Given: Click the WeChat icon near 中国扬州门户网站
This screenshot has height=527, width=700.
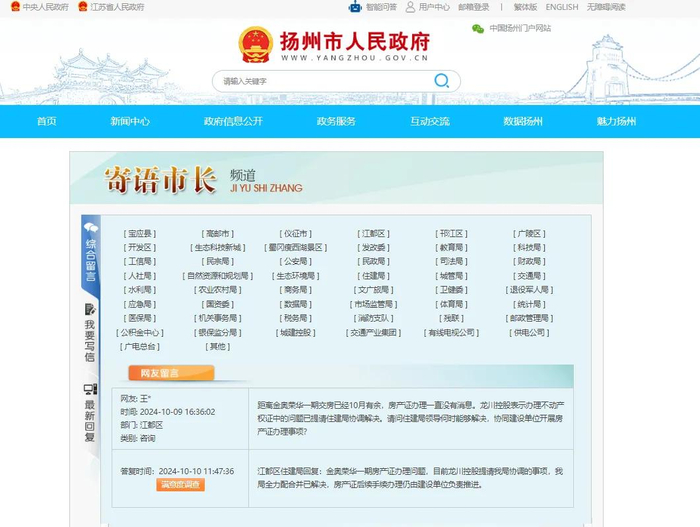Looking at the screenshot, I should click(x=478, y=29).
